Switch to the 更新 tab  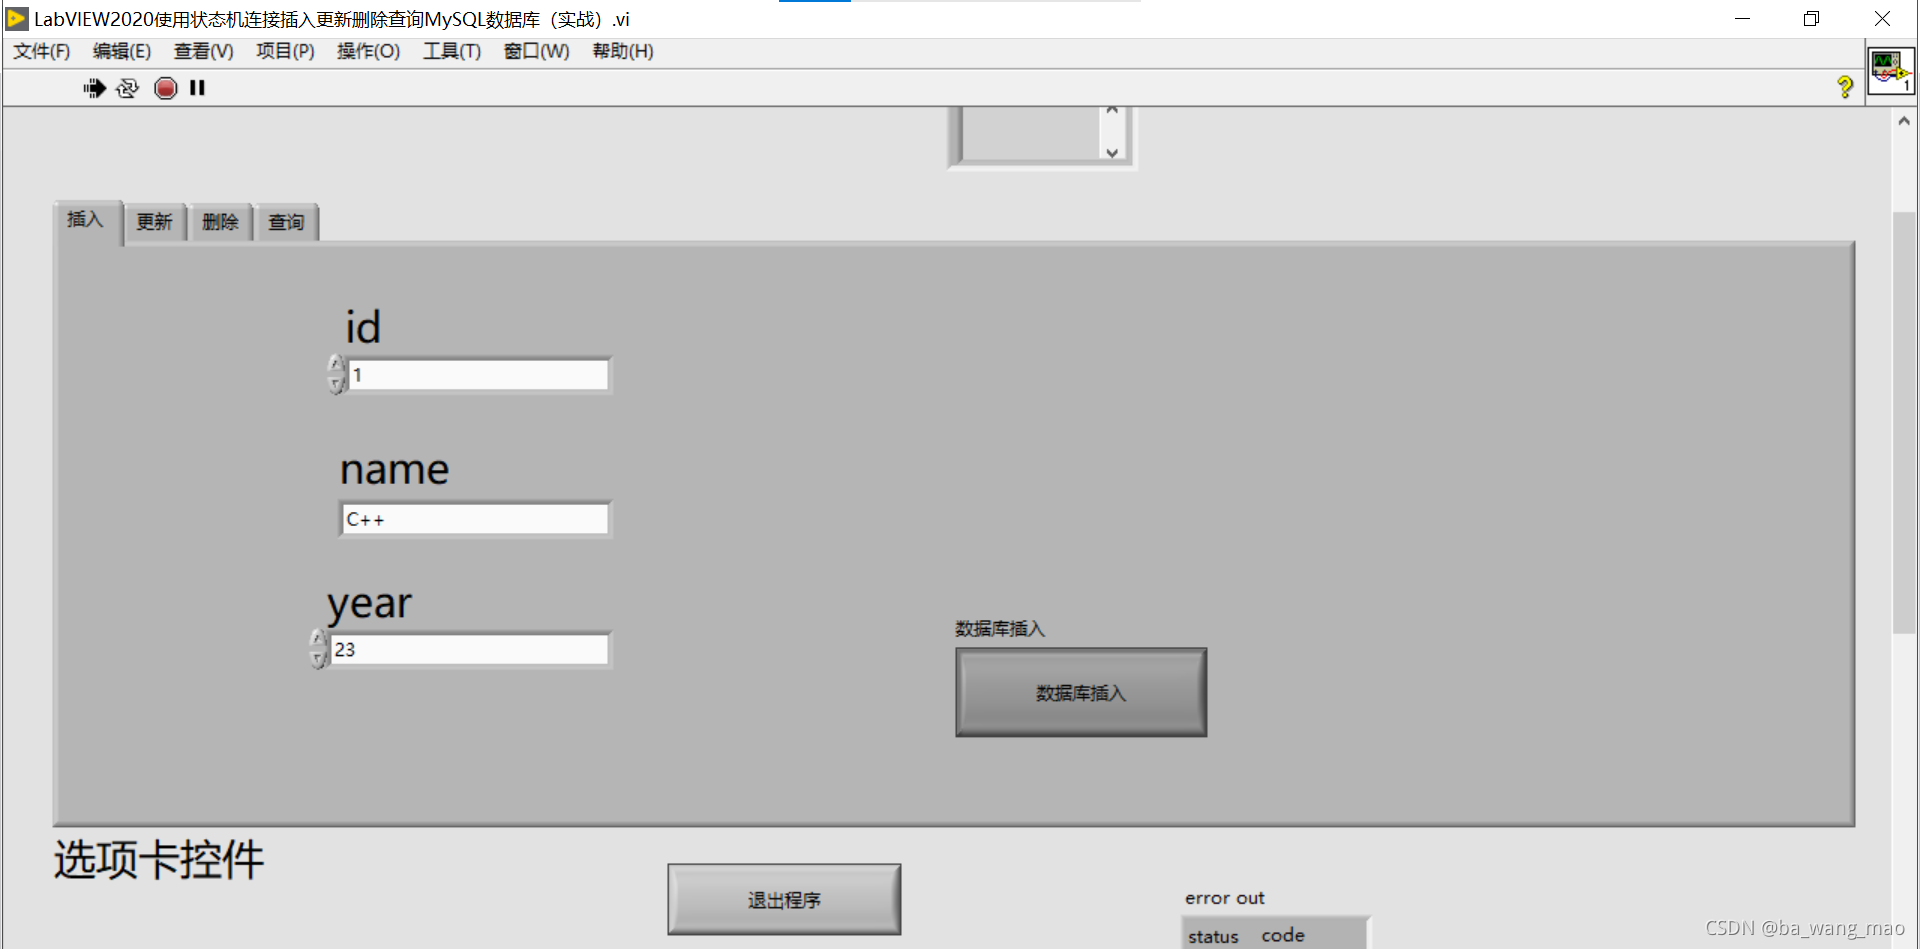click(155, 221)
